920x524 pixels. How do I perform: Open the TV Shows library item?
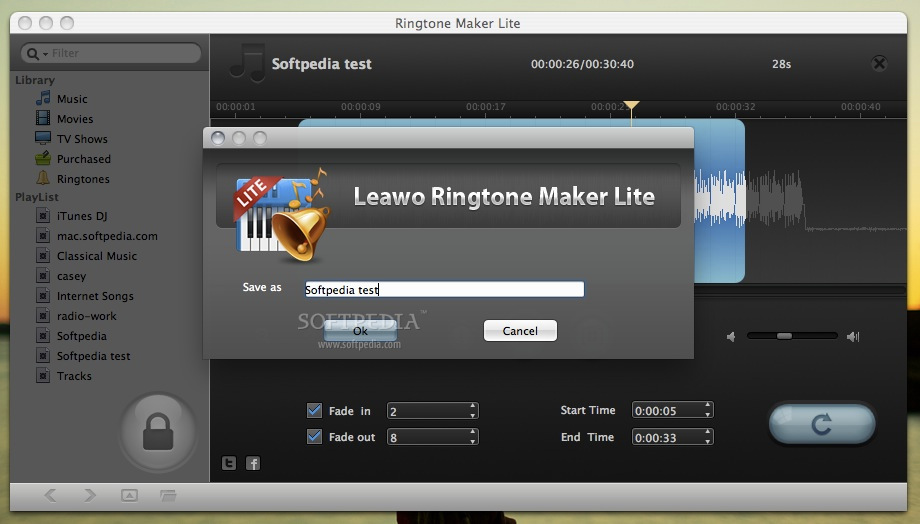[82, 139]
